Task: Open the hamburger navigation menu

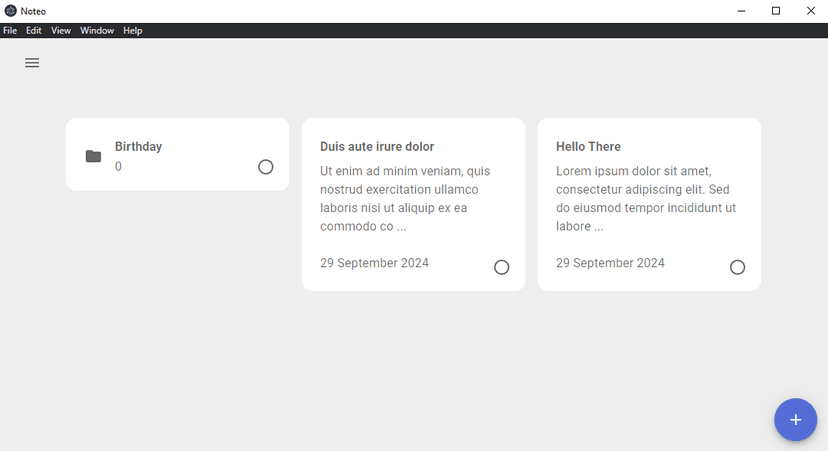Action: 32,63
